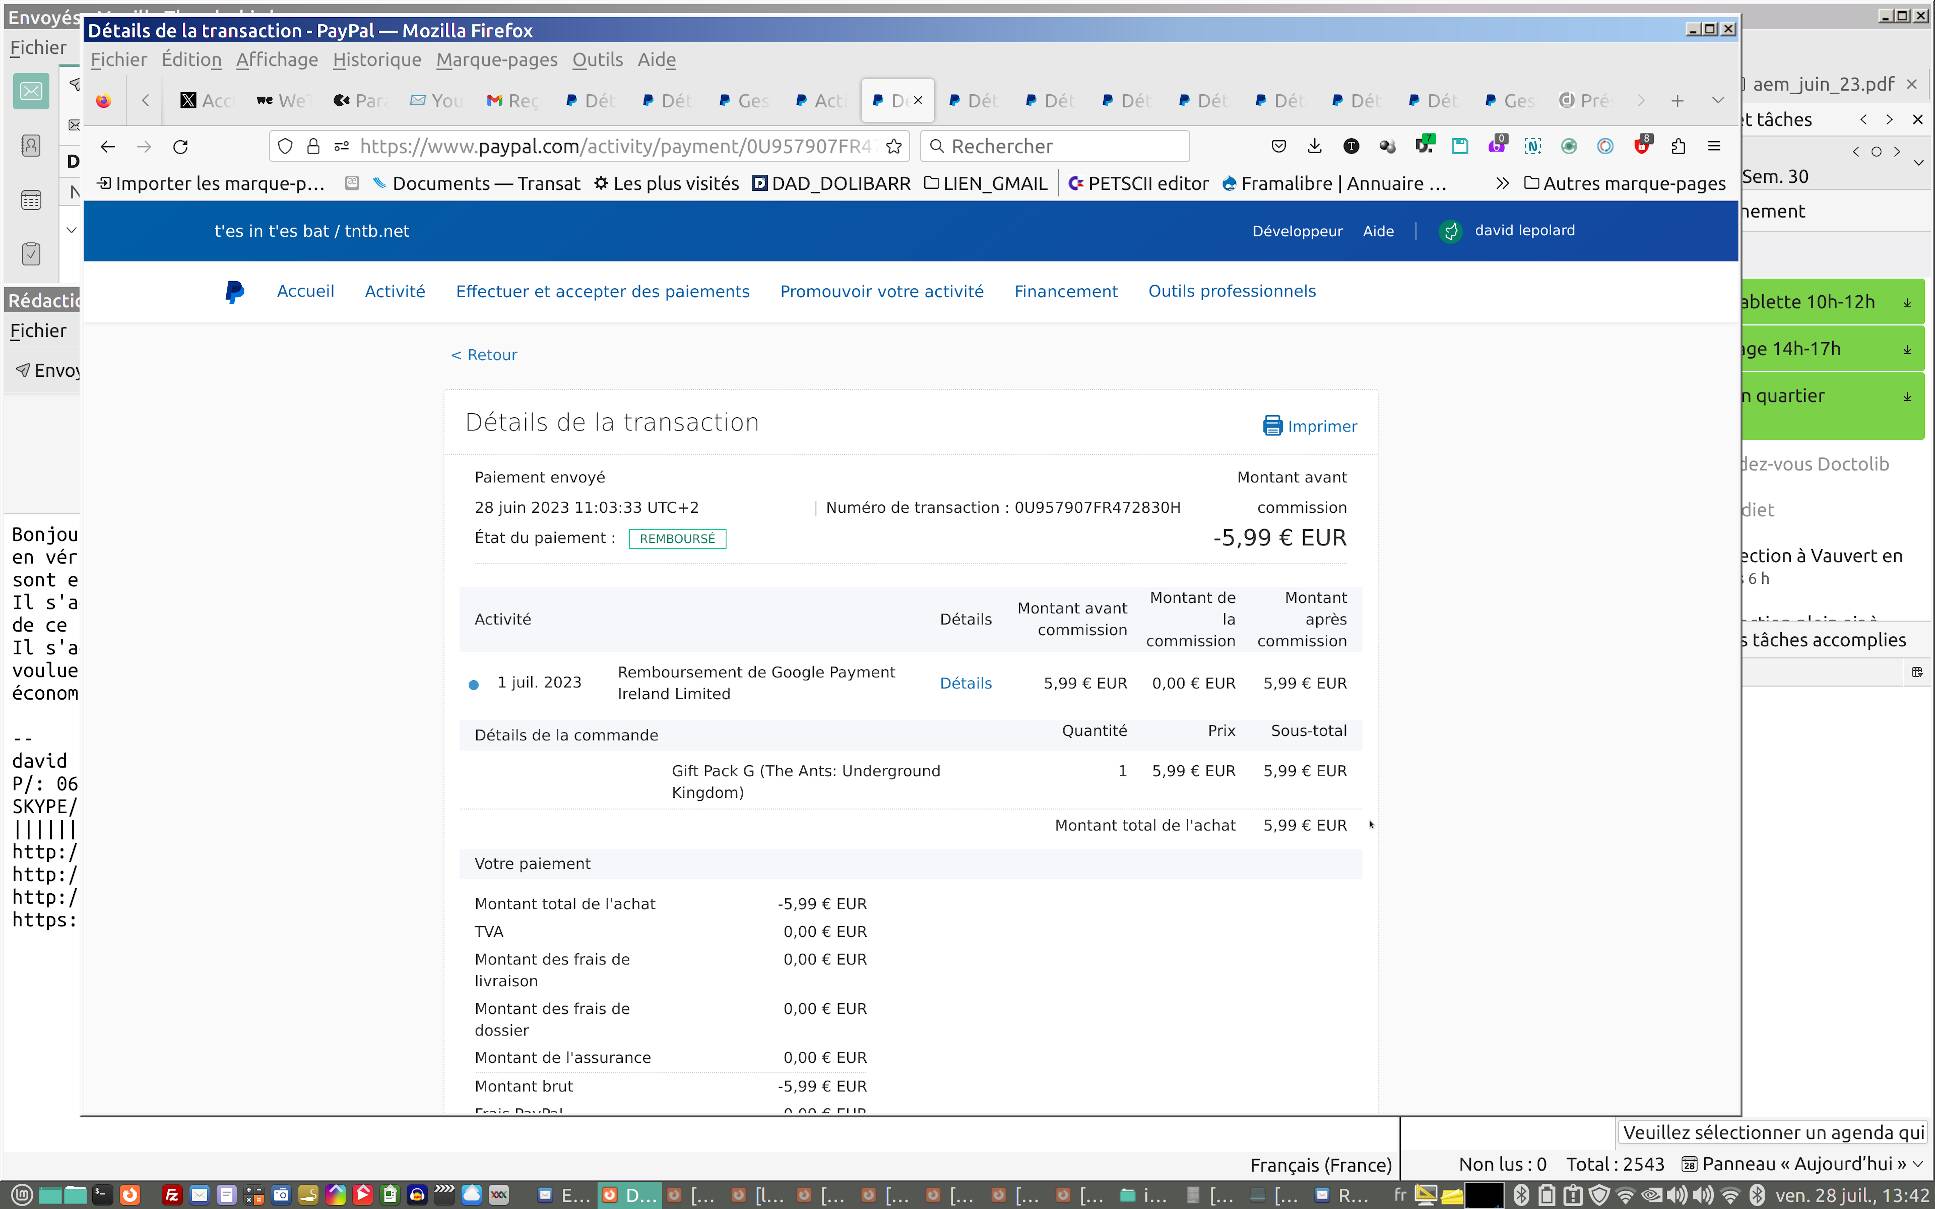
Task: Switch to the Activité PayPal tab
Action: click(x=820, y=100)
